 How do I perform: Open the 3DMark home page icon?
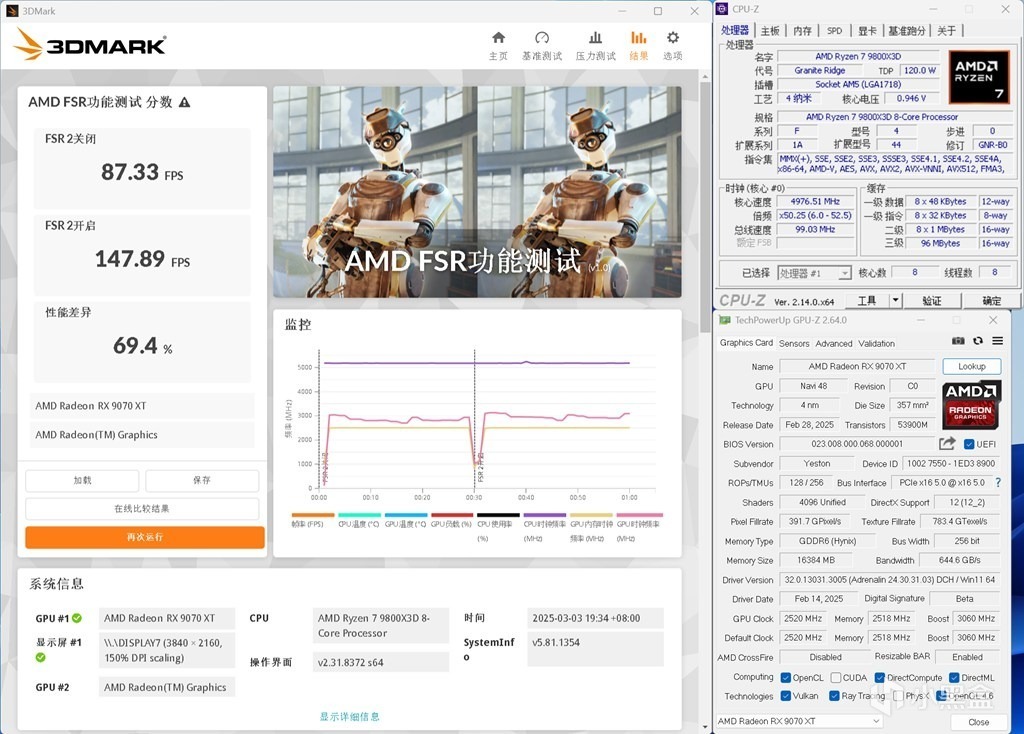(x=498, y=38)
